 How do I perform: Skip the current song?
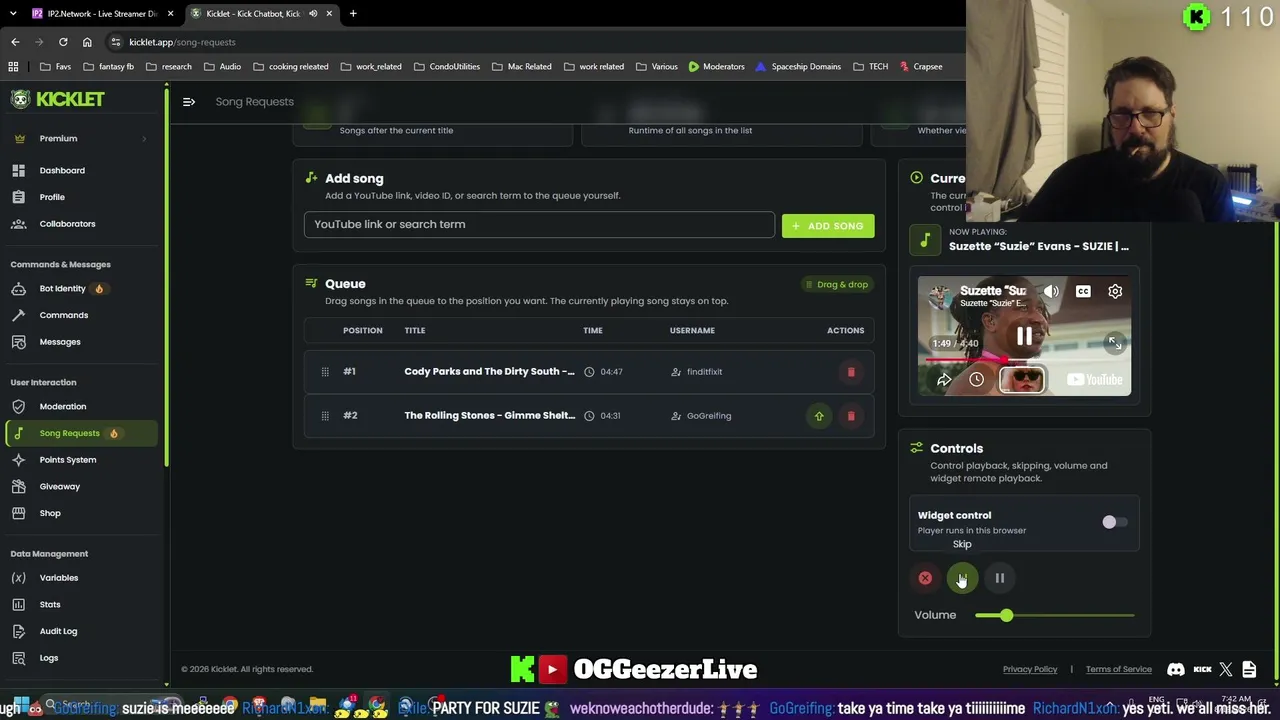(x=962, y=578)
